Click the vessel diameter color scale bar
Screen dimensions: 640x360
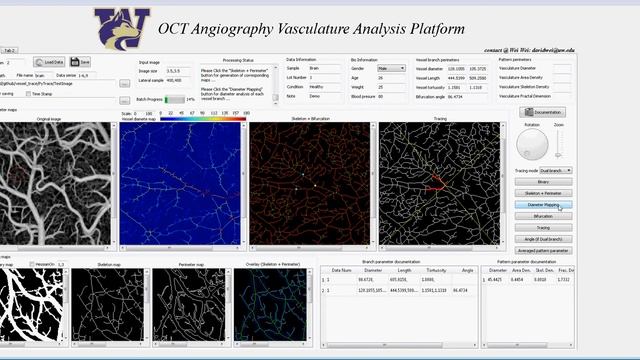tap(203, 119)
